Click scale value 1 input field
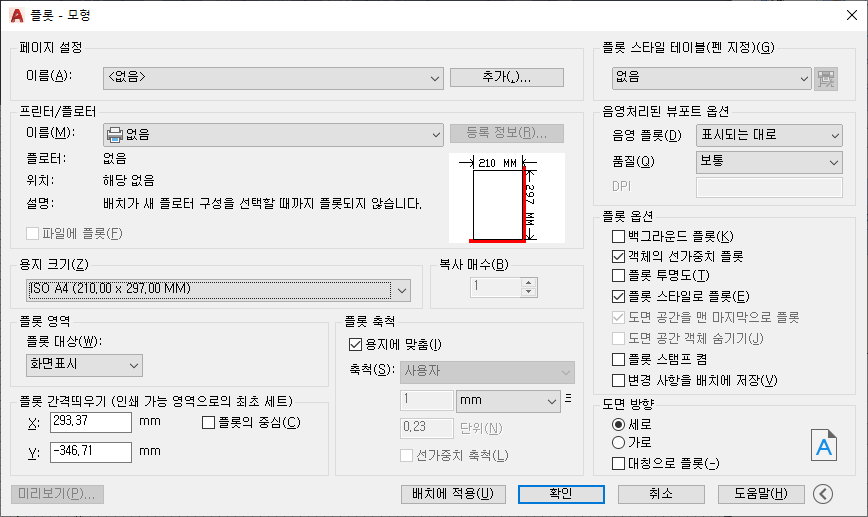 click(x=427, y=400)
